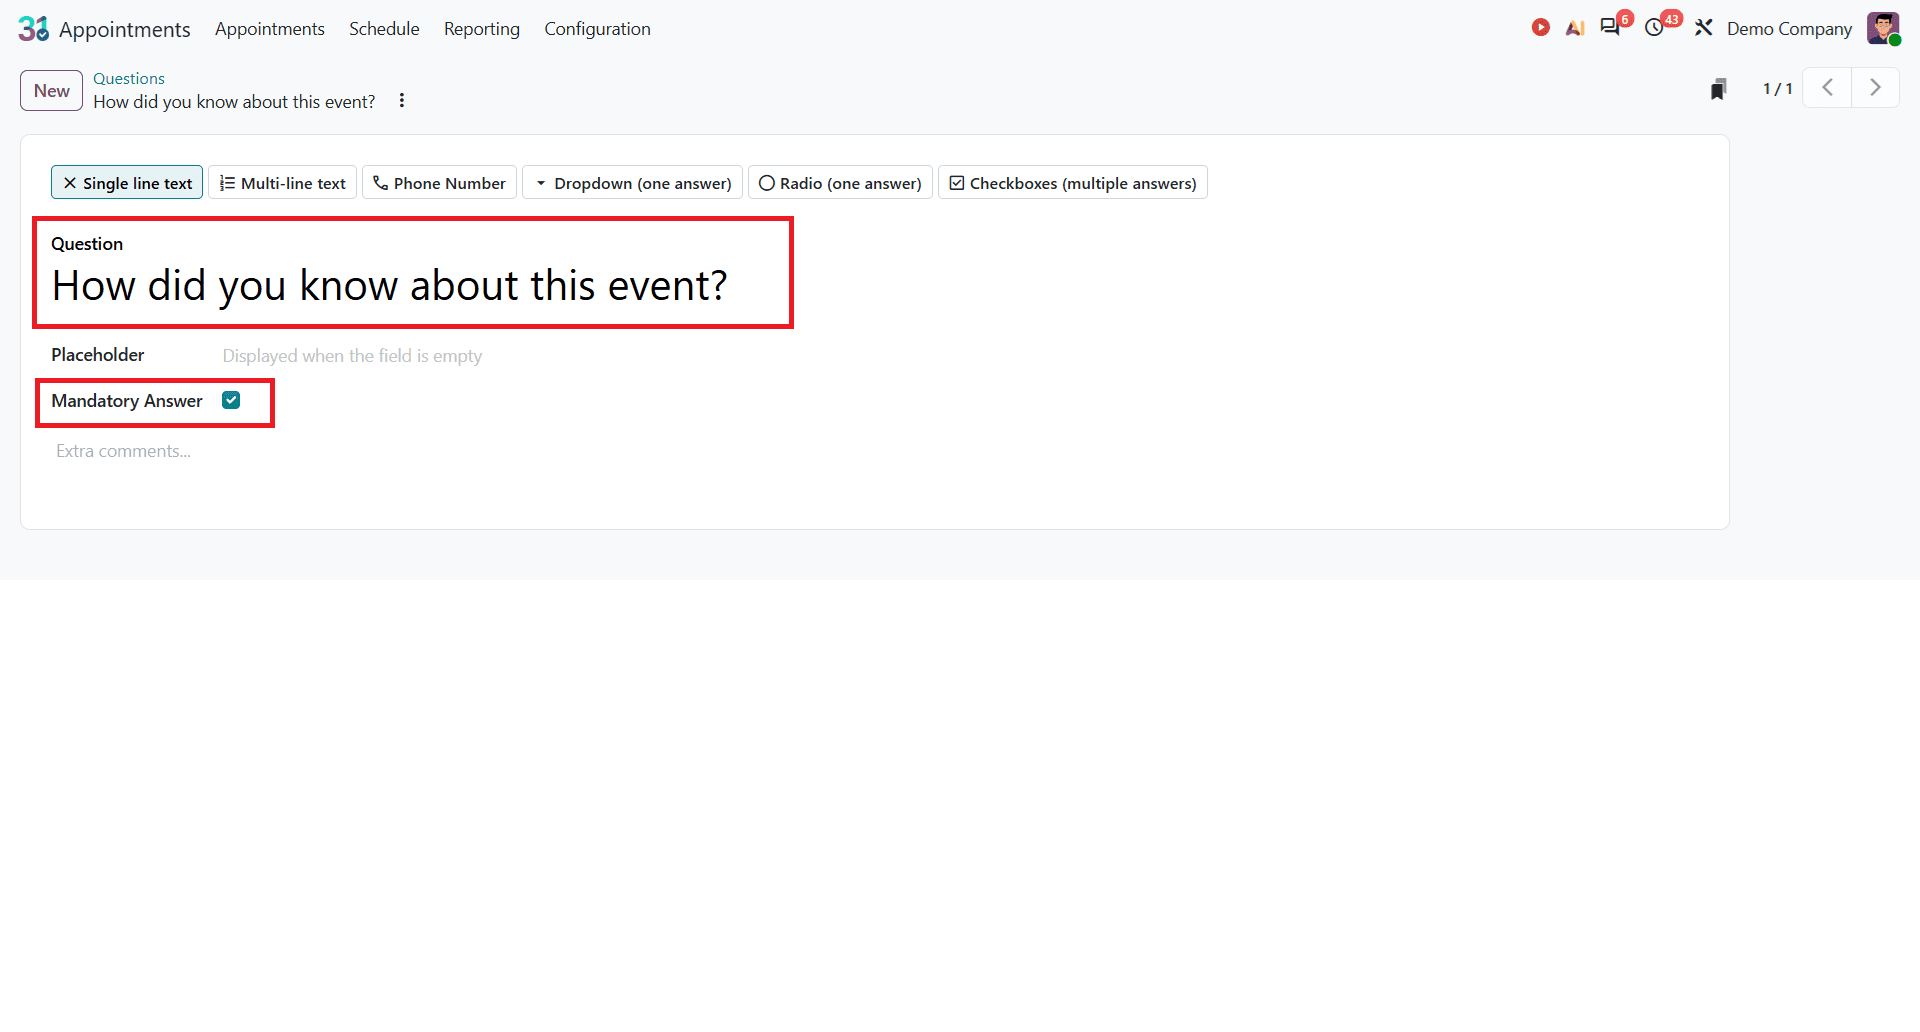Uncheck the Mandatory Answer checkbox
This screenshot has width=1920, height=1032.
coord(231,400)
